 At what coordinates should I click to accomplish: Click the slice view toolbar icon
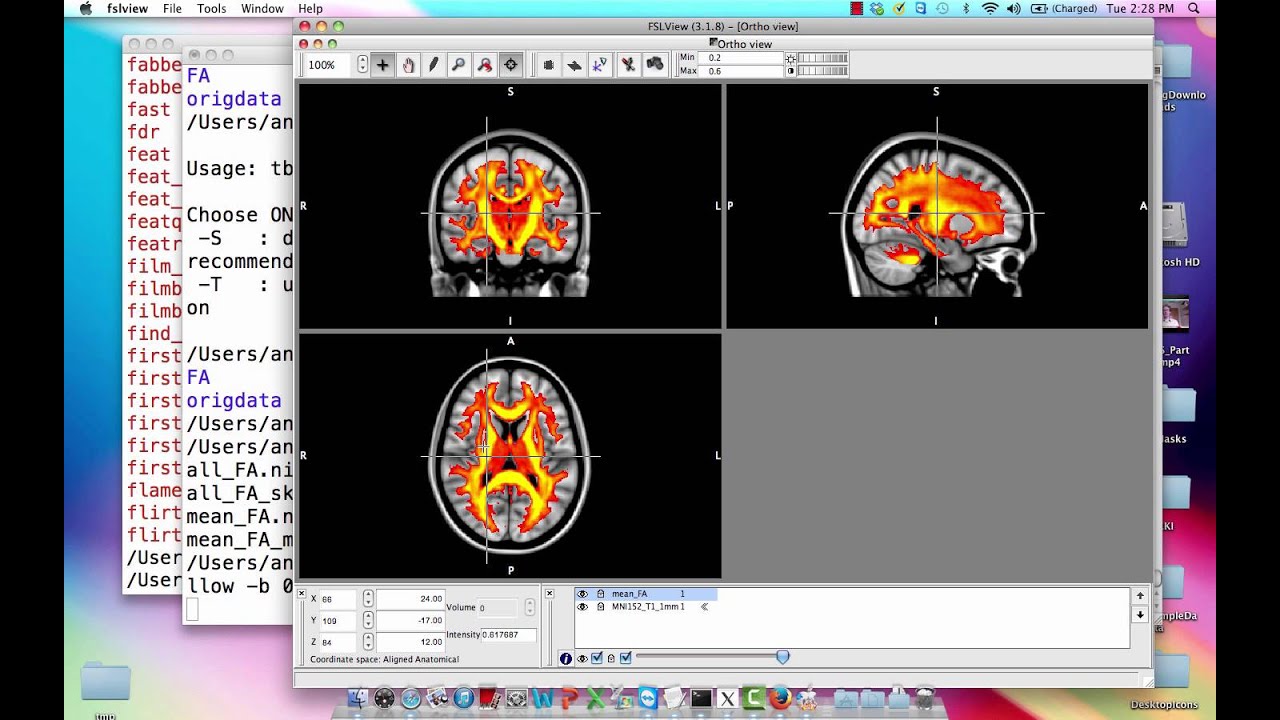coord(574,65)
